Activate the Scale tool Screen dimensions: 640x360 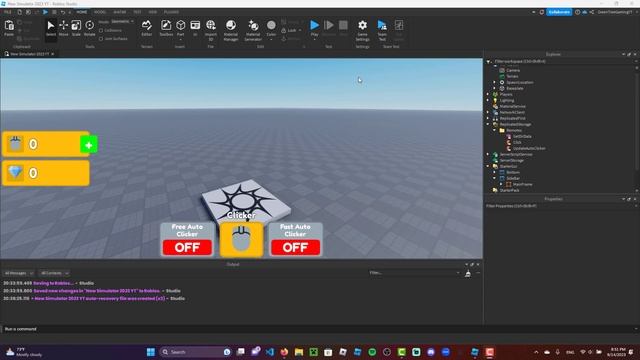76,29
